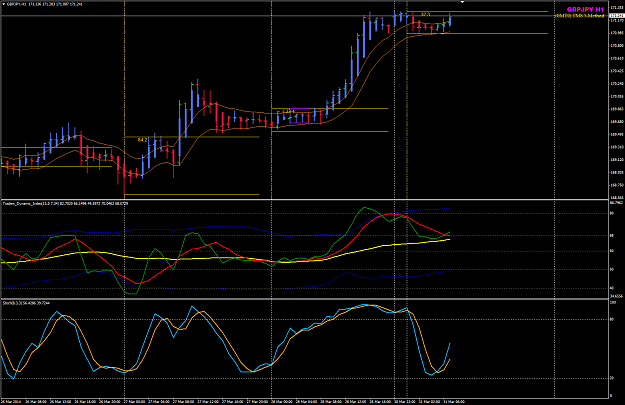This screenshot has height=405, width=625.
Task: Click the 28 Mar 00:00 time axis label
Action: (x=281, y=401)
